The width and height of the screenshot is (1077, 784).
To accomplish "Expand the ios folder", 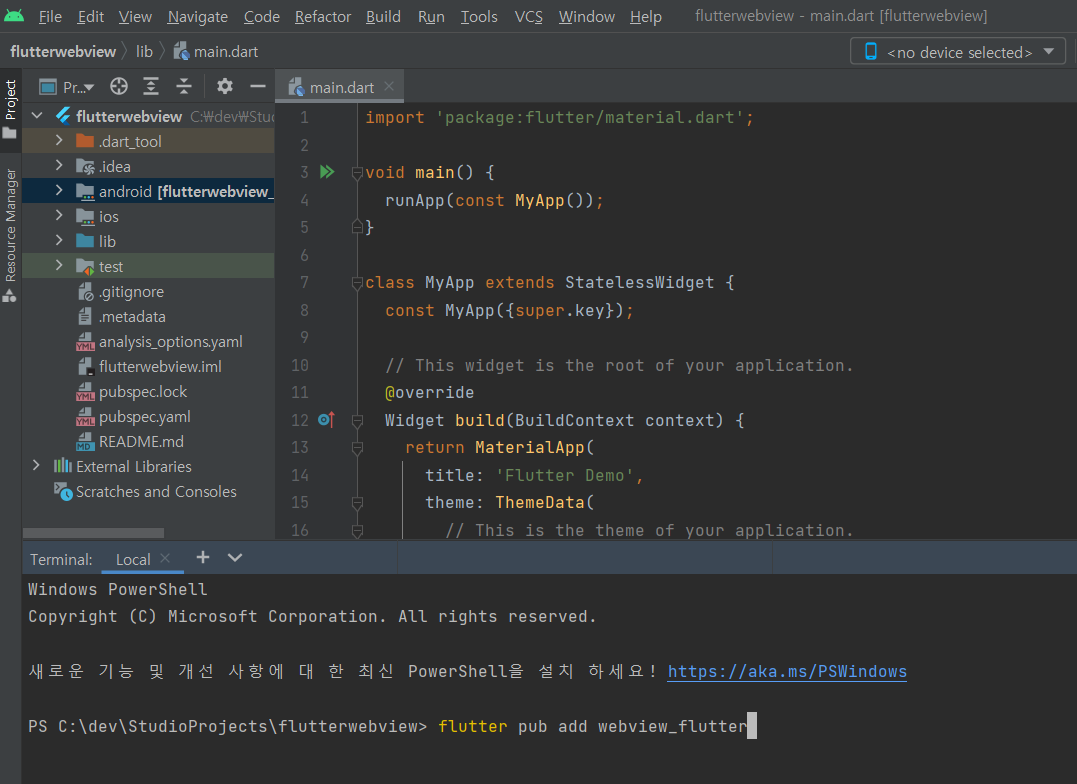I will (x=59, y=215).
